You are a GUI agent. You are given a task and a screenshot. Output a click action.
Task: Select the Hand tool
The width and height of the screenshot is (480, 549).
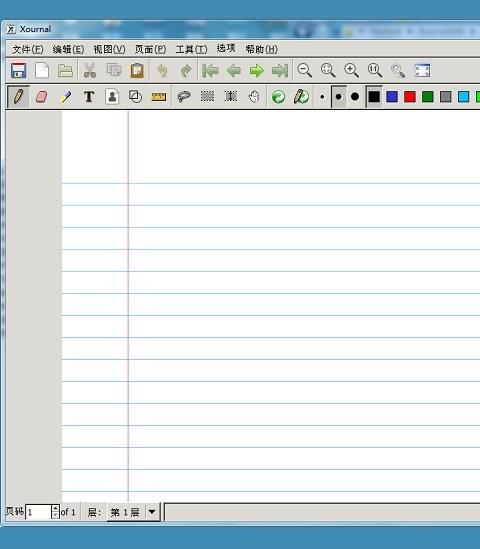[x=254, y=97]
